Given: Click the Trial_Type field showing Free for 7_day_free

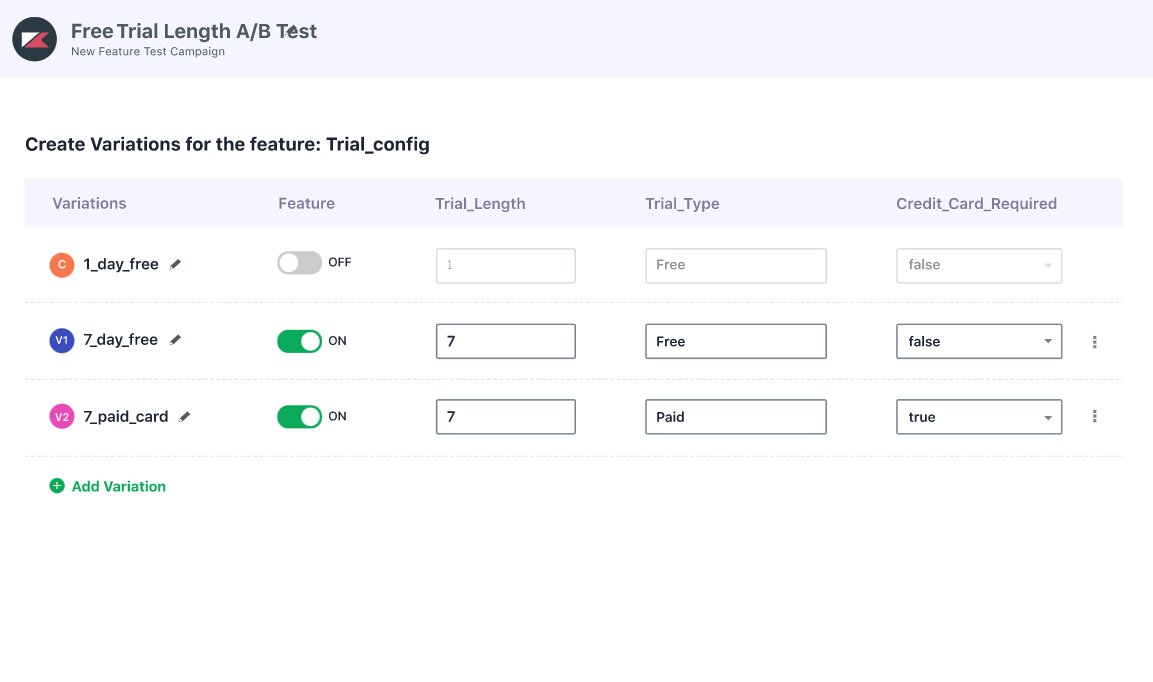Looking at the screenshot, I should click(x=736, y=341).
